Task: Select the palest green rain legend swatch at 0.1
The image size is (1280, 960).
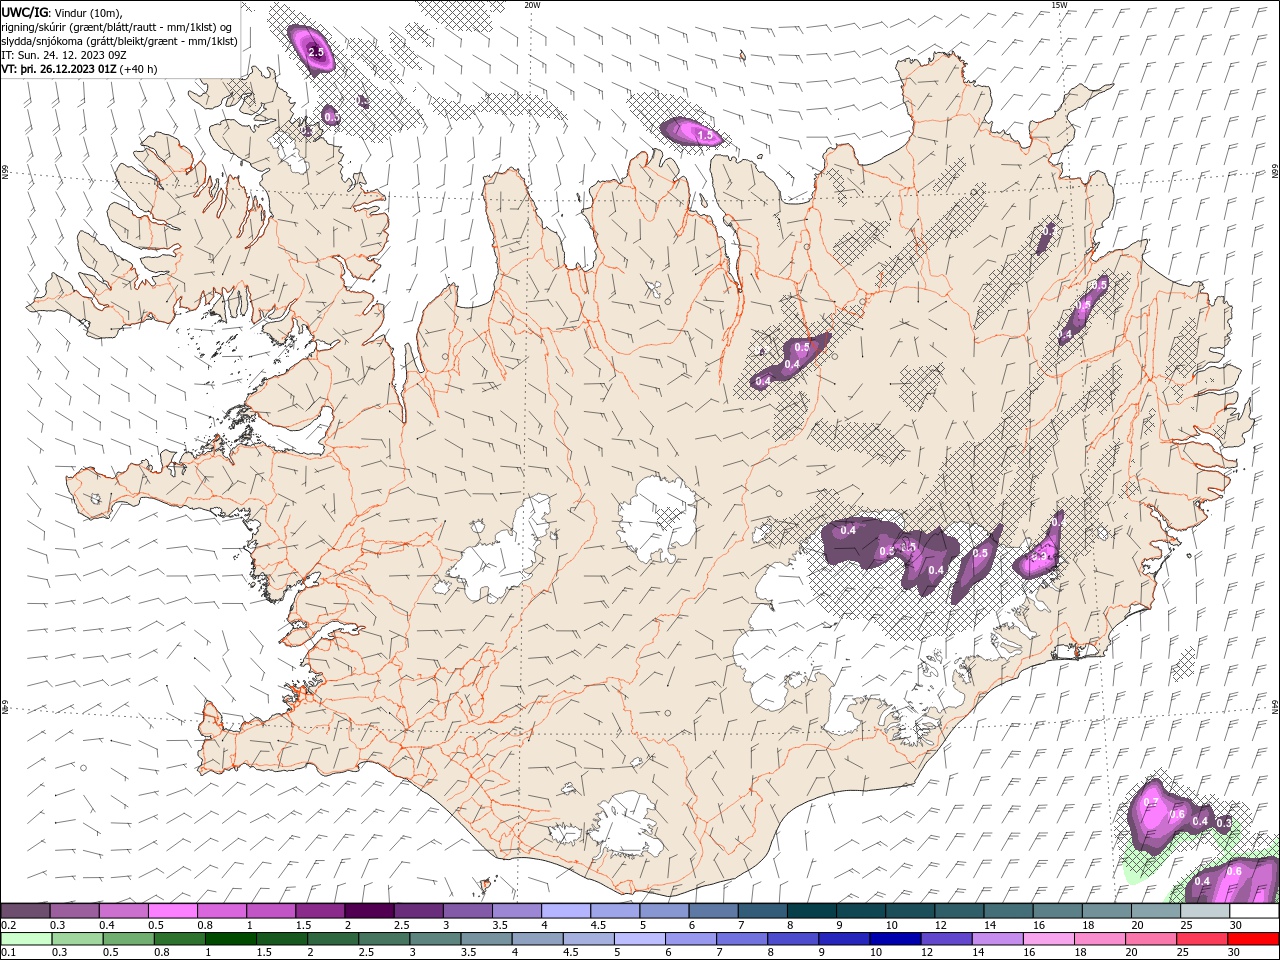Action: pyautogui.click(x=26, y=939)
